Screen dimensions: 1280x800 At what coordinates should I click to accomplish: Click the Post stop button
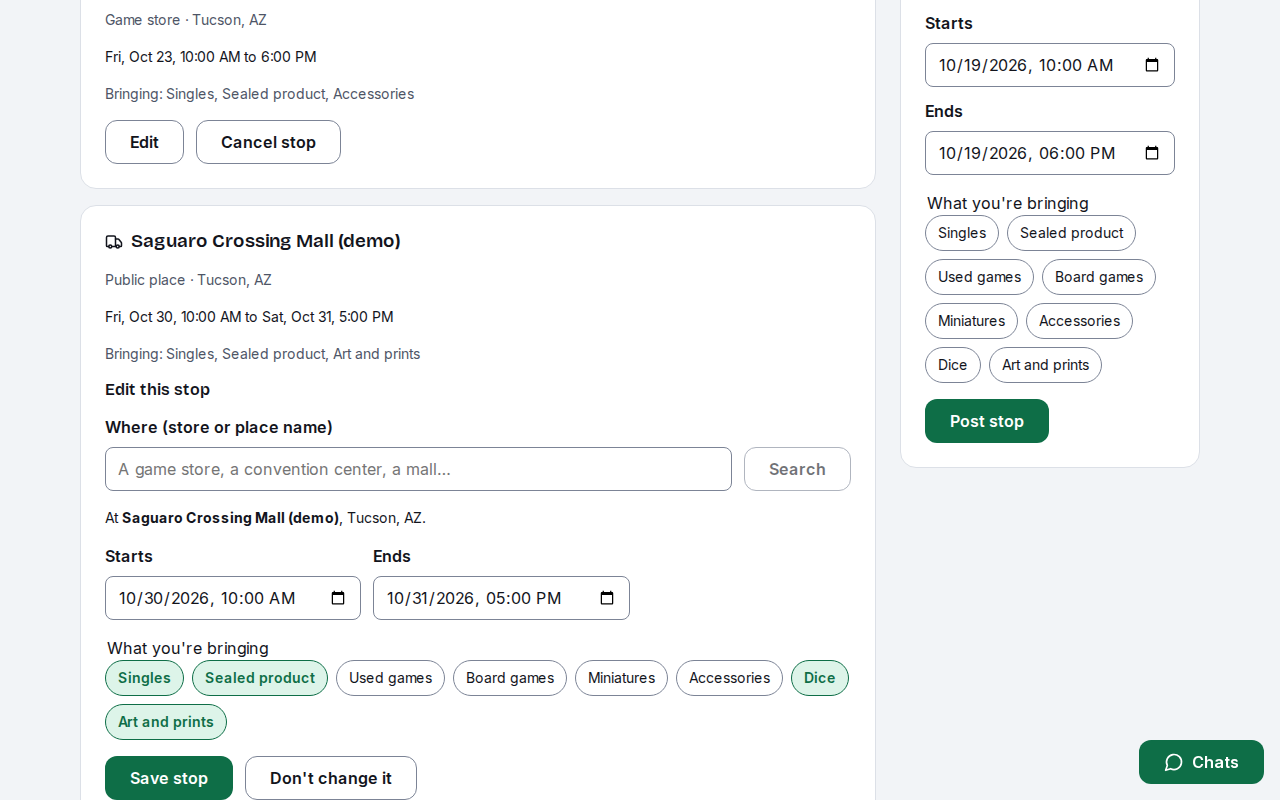tap(987, 421)
